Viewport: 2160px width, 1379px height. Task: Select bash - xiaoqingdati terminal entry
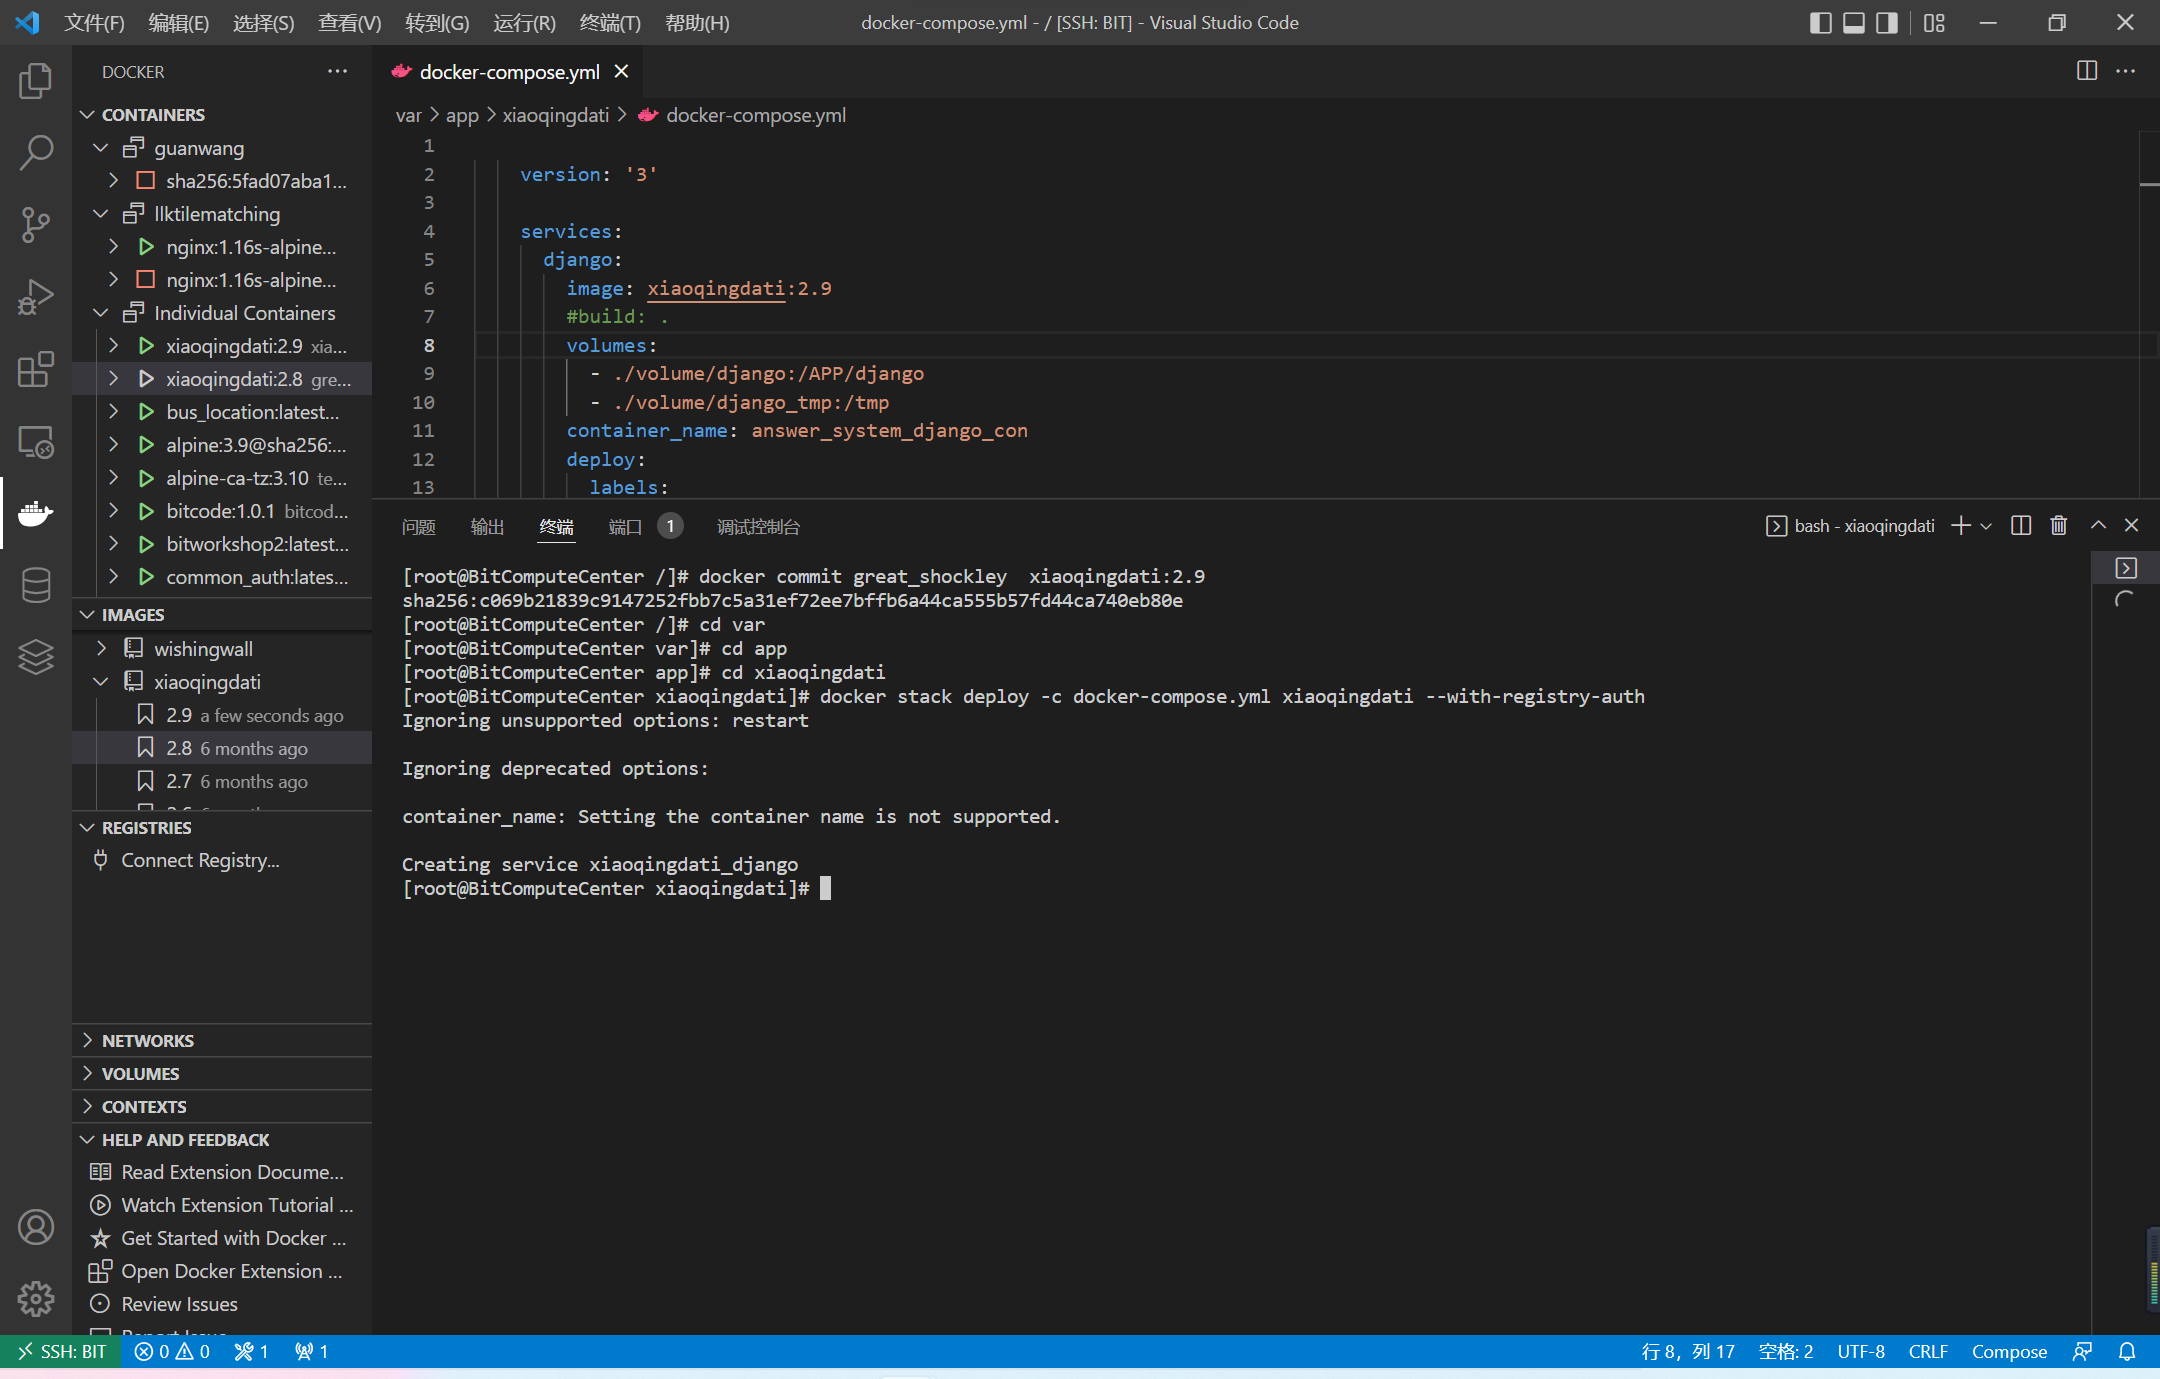click(1850, 526)
